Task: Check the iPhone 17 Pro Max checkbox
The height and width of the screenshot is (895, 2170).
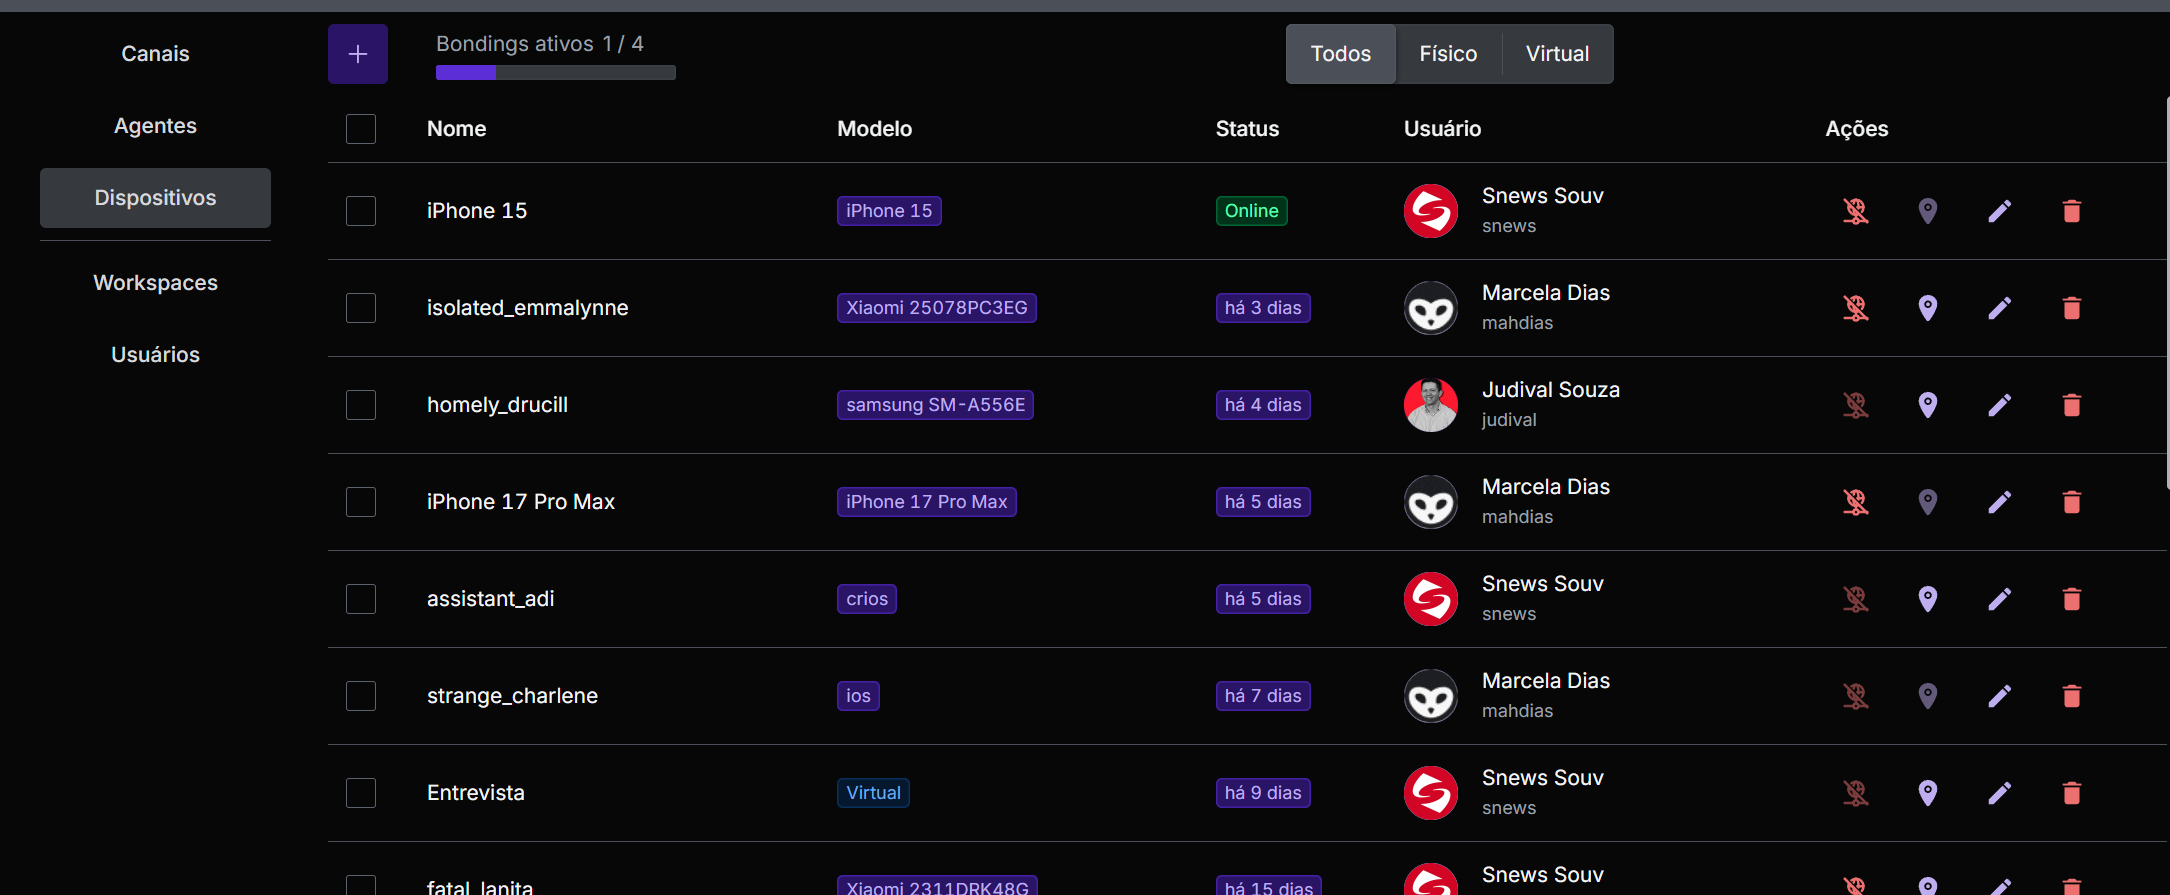Action: pos(361,502)
